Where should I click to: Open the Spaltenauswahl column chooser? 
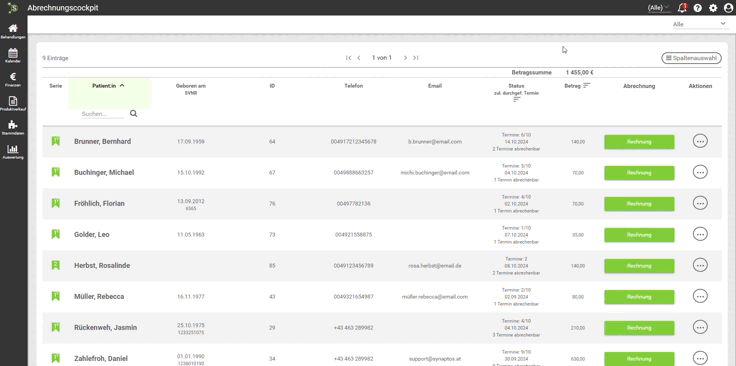click(691, 58)
